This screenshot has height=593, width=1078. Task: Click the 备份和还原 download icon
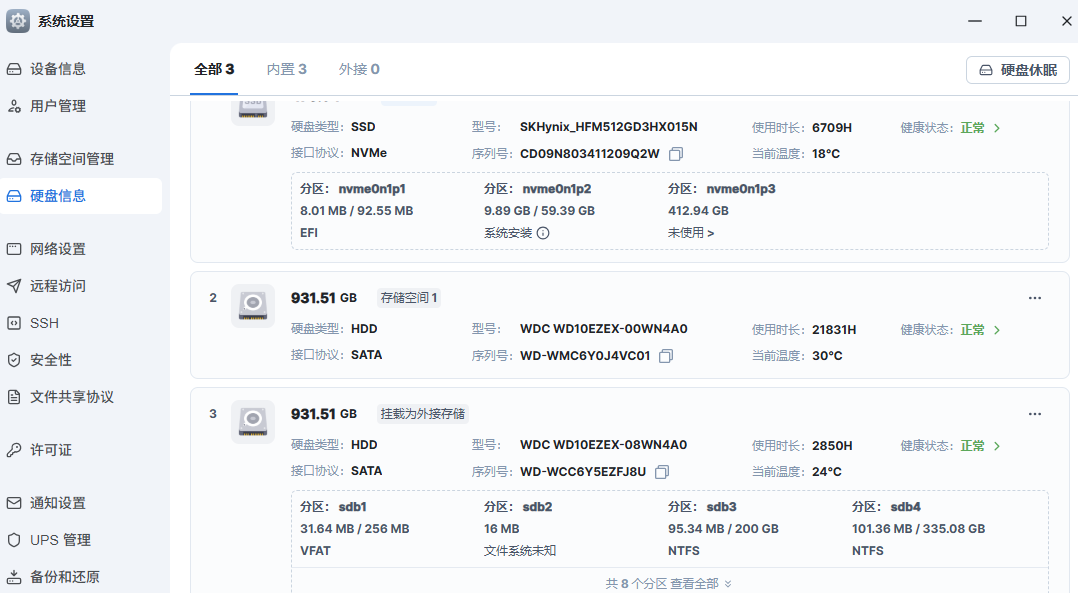[14, 577]
